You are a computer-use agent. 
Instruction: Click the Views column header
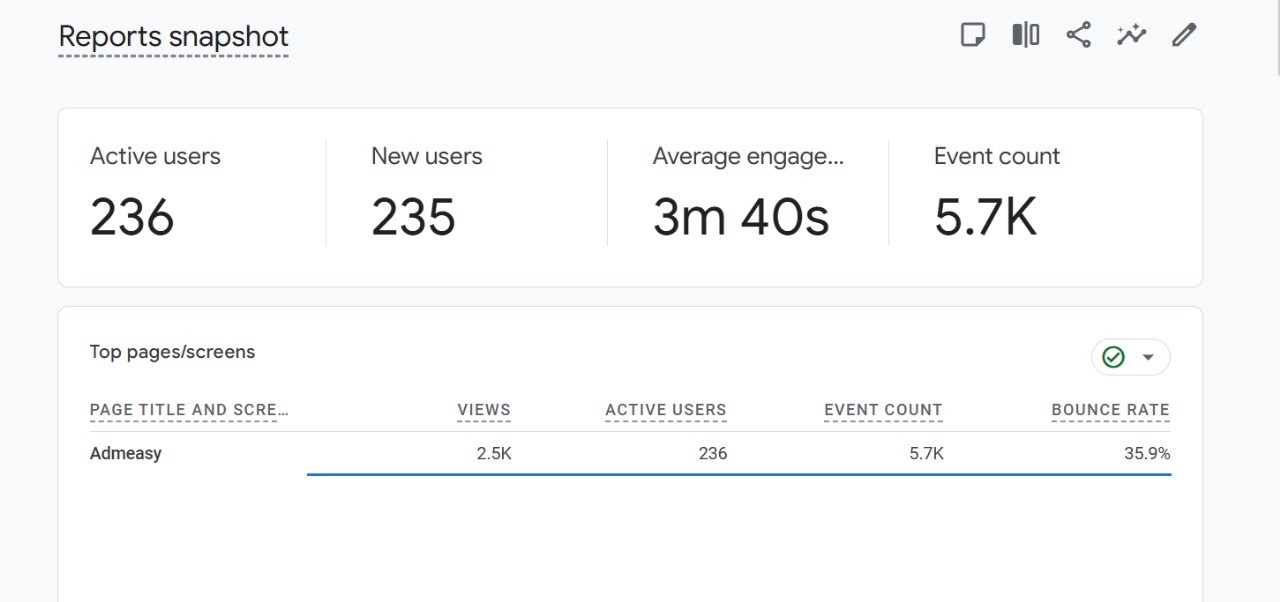(x=484, y=410)
